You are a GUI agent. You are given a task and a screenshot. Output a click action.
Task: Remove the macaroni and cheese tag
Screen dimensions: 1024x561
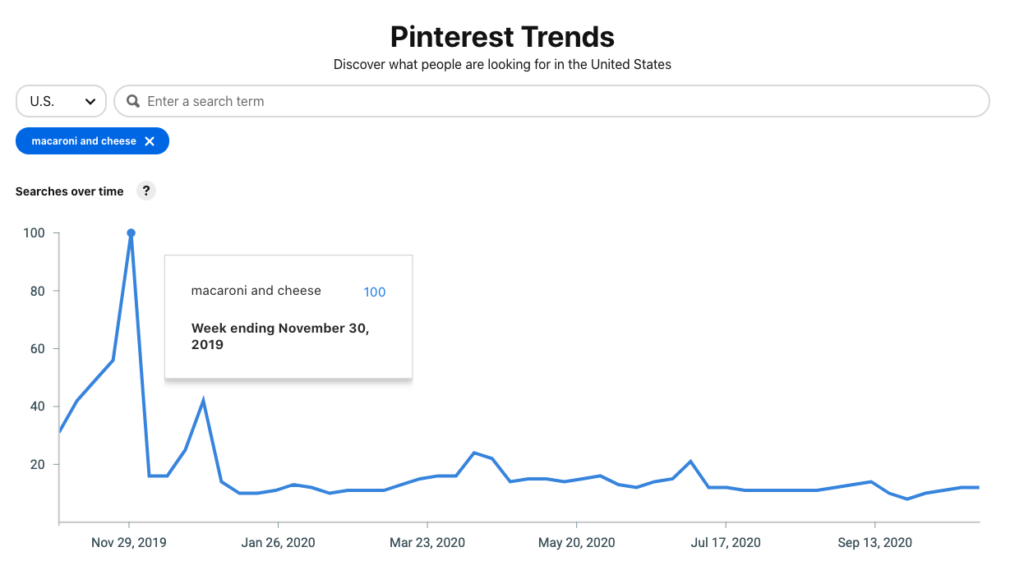pos(150,142)
